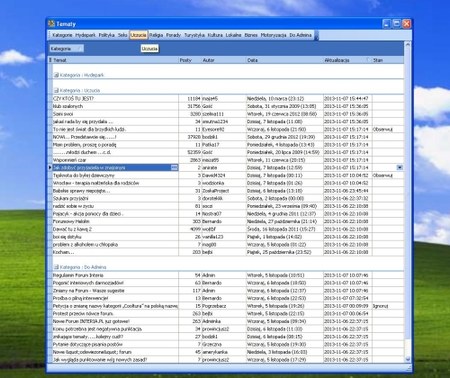Switch to the Seks category tab
450x378 pixels.
pyautogui.click(x=122, y=35)
